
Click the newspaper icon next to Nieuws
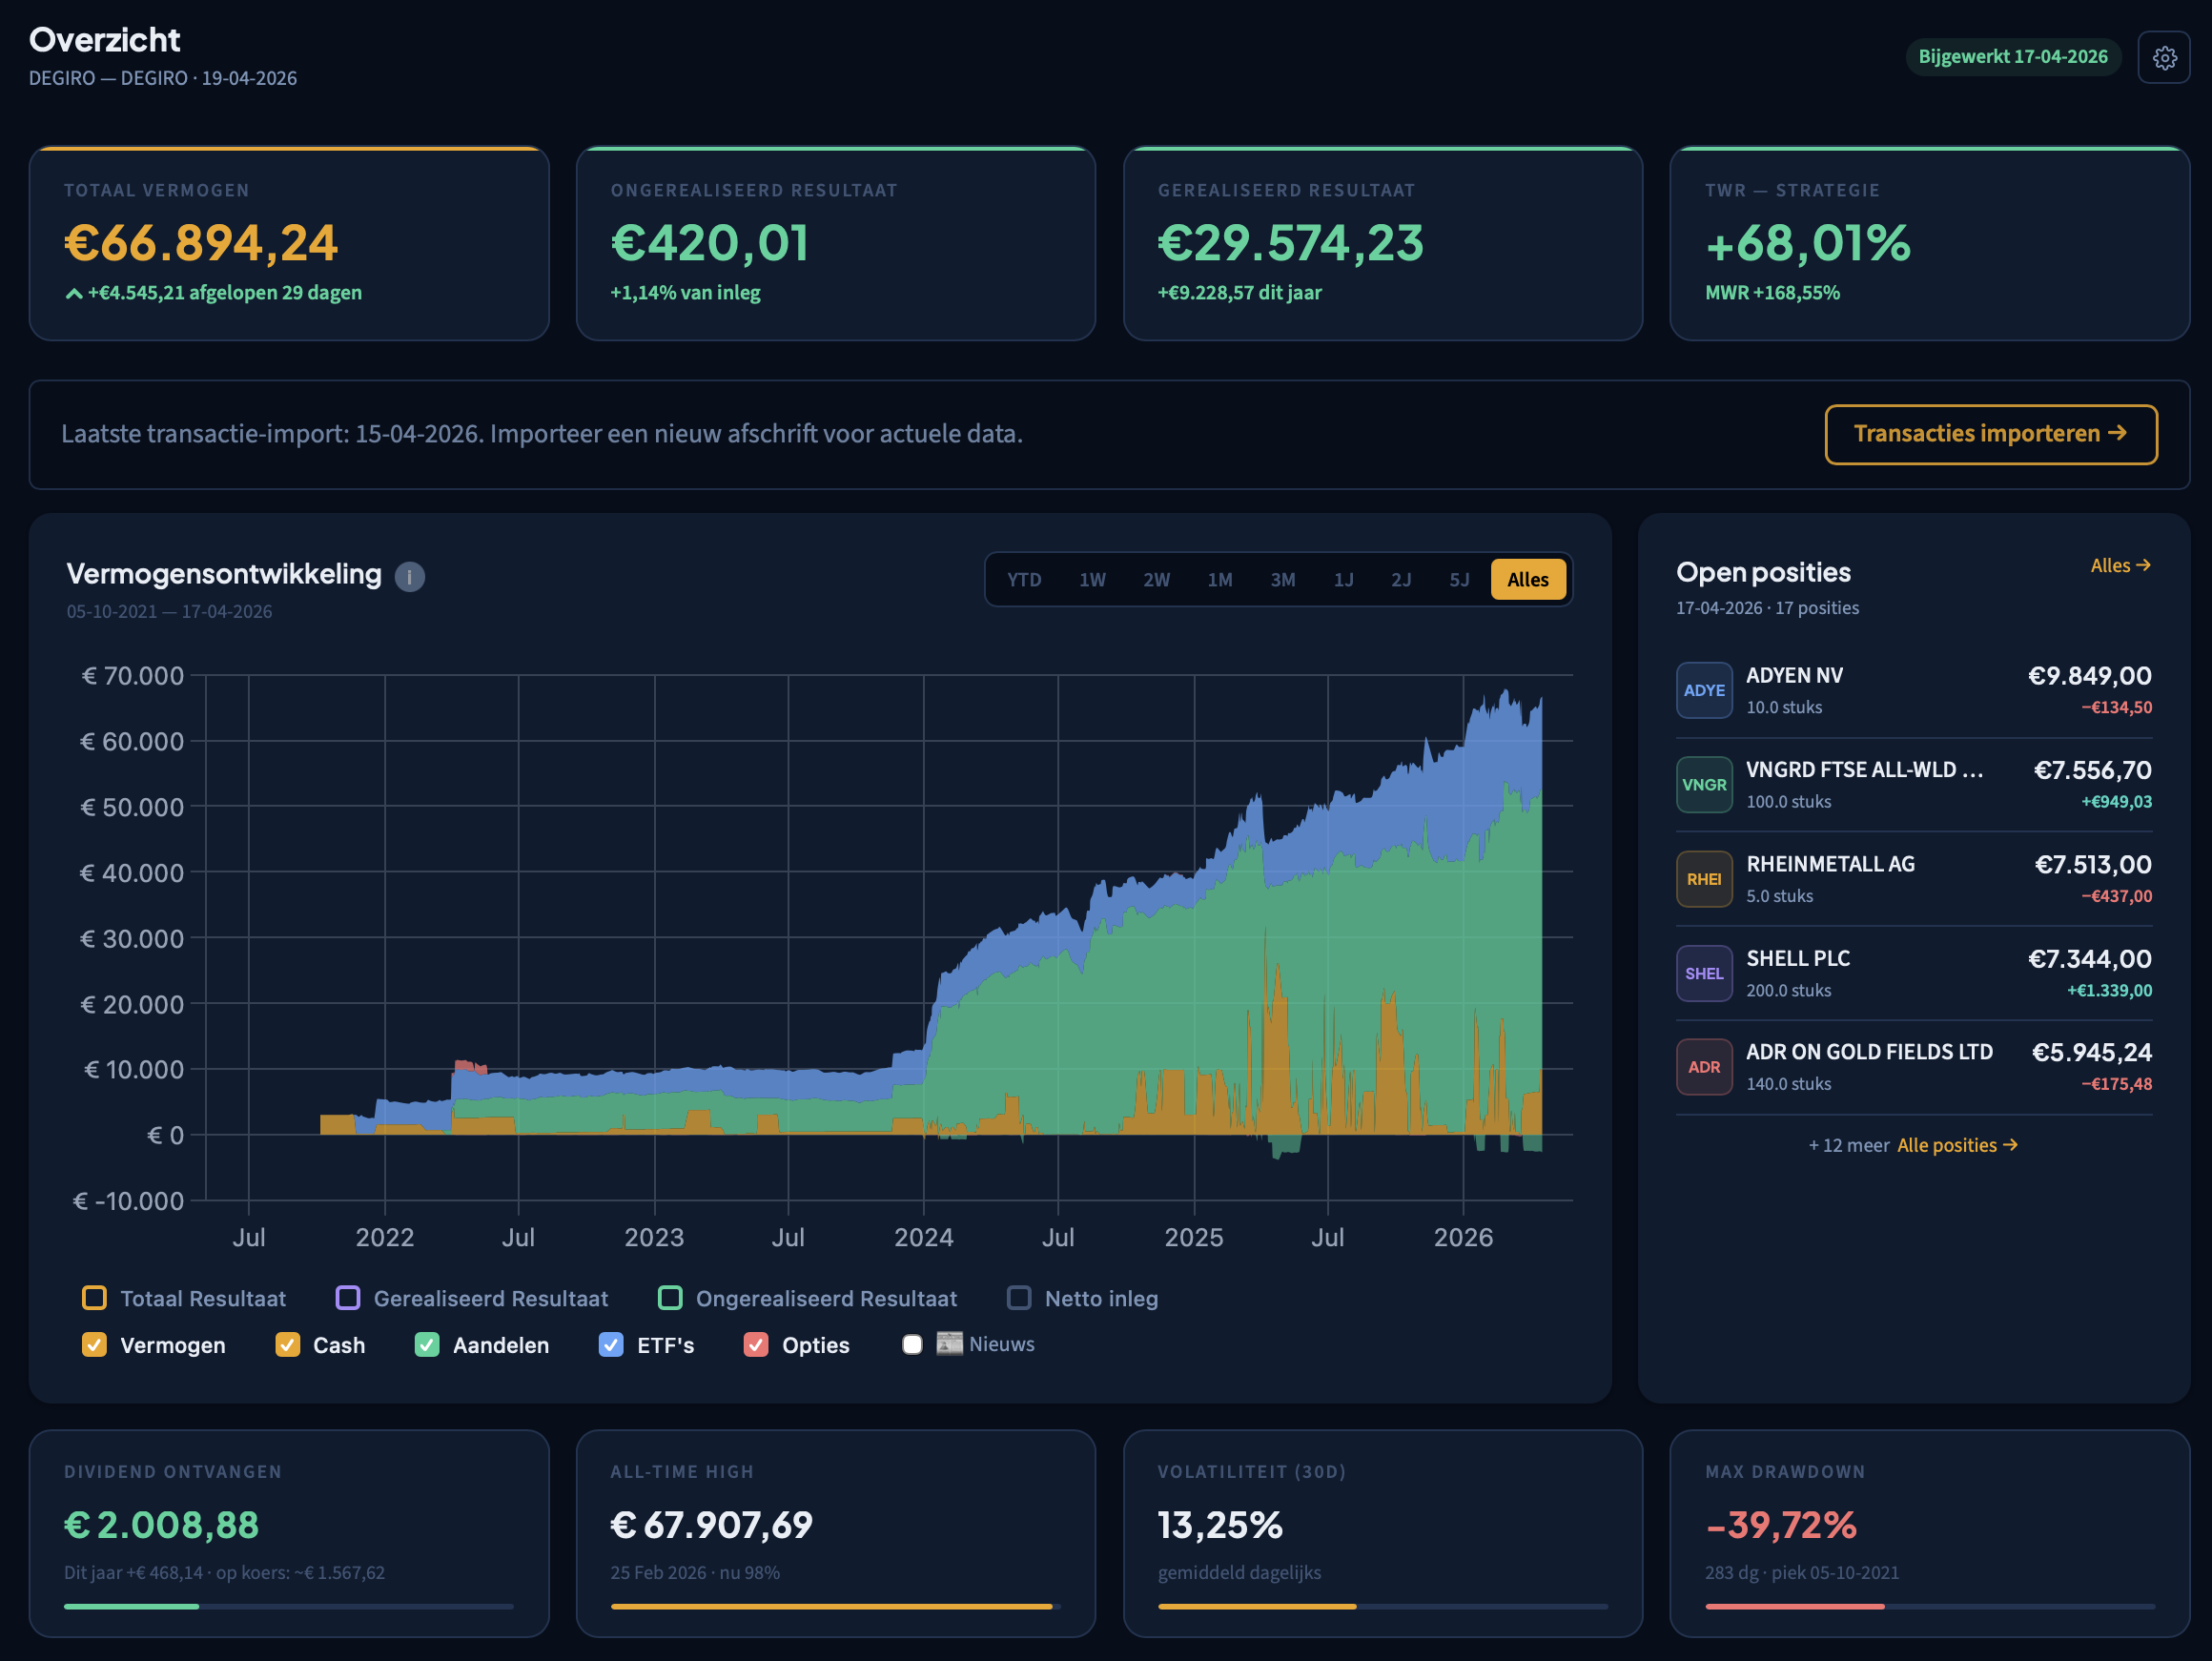point(949,1343)
